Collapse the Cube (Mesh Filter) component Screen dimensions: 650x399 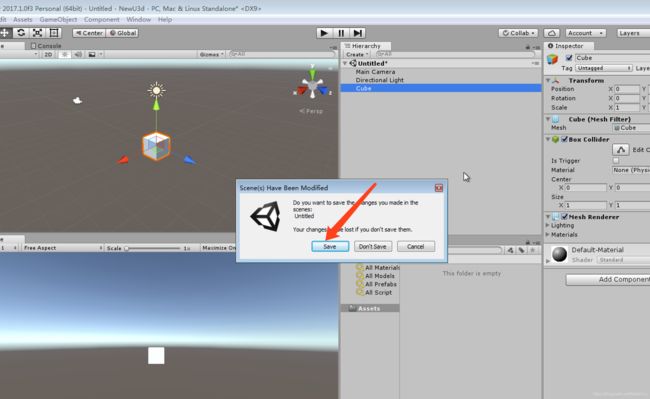click(548, 119)
